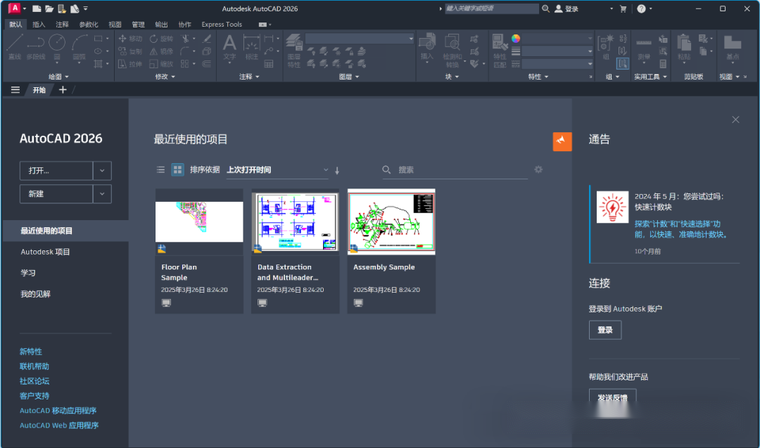
Task: Click the New file quick access icon
Action: point(36,9)
